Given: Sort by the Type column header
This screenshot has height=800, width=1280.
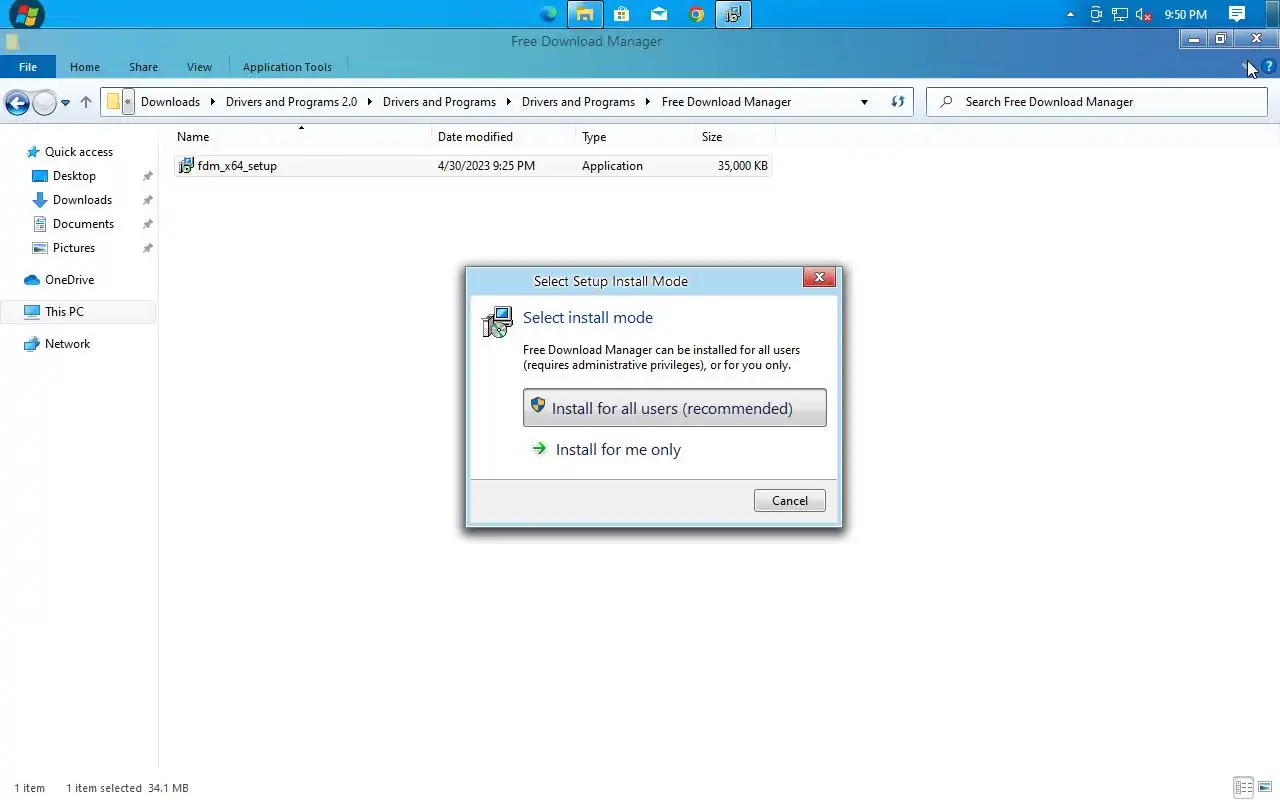Looking at the screenshot, I should pos(594,137).
